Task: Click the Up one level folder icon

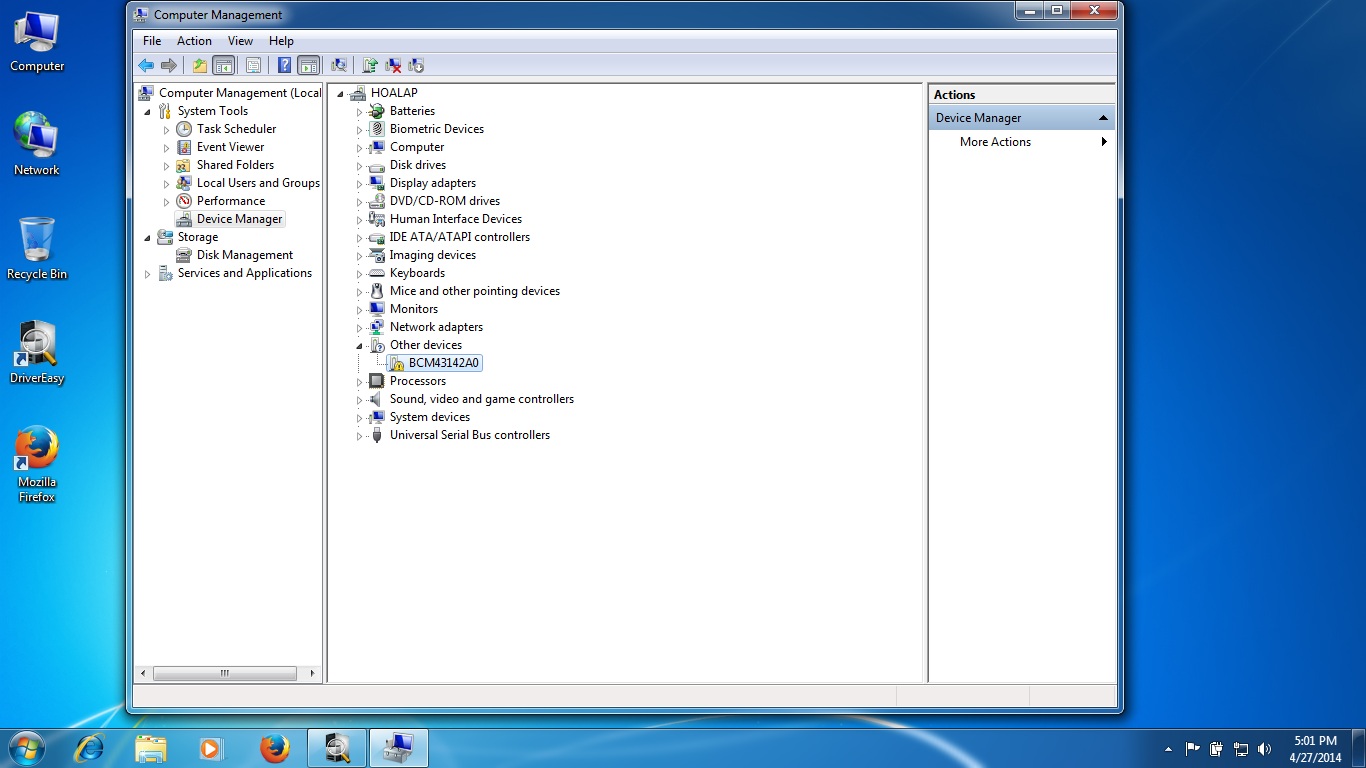Action: pos(199,66)
